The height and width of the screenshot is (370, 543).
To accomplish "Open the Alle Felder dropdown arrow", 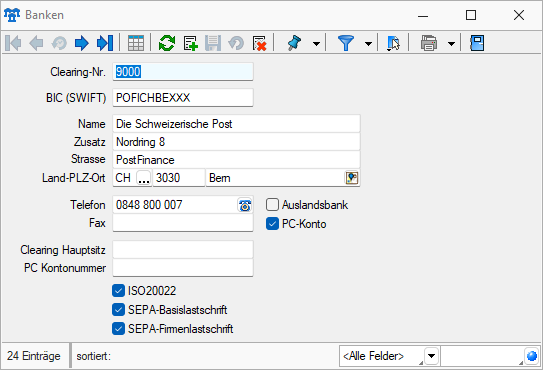I will tap(431, 356).
